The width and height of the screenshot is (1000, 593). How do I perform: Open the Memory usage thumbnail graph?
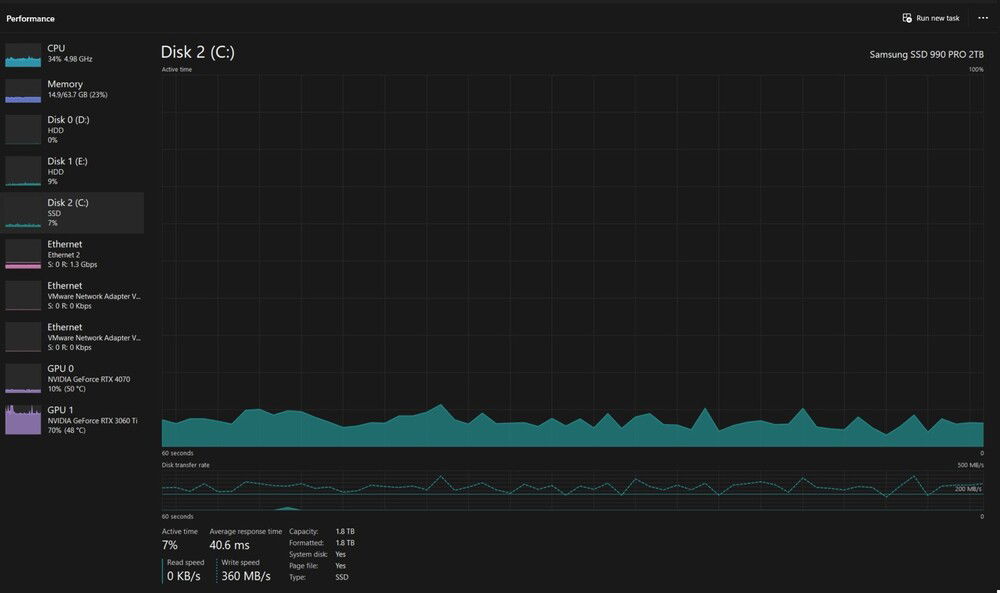pos(23,90)
